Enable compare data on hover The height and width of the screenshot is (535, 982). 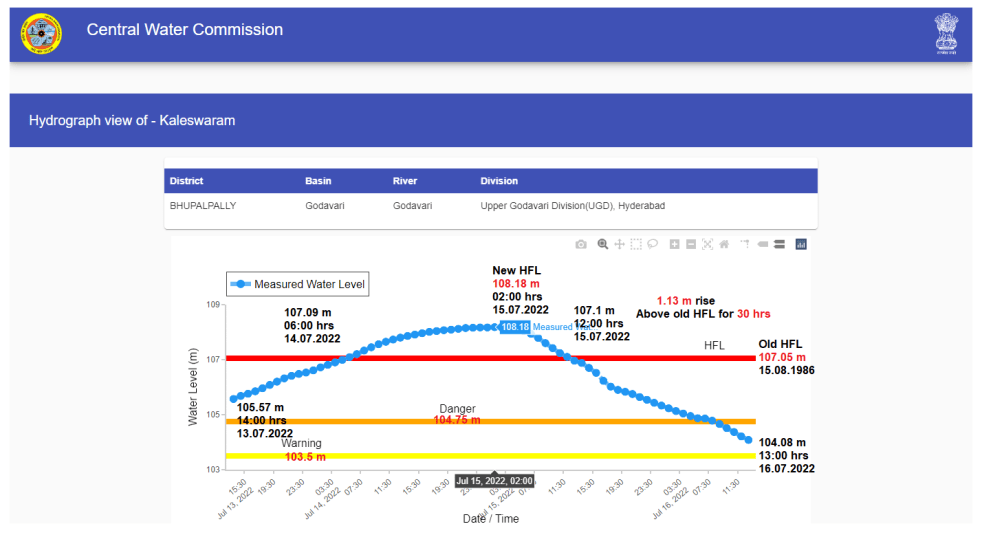pos(778,244)
